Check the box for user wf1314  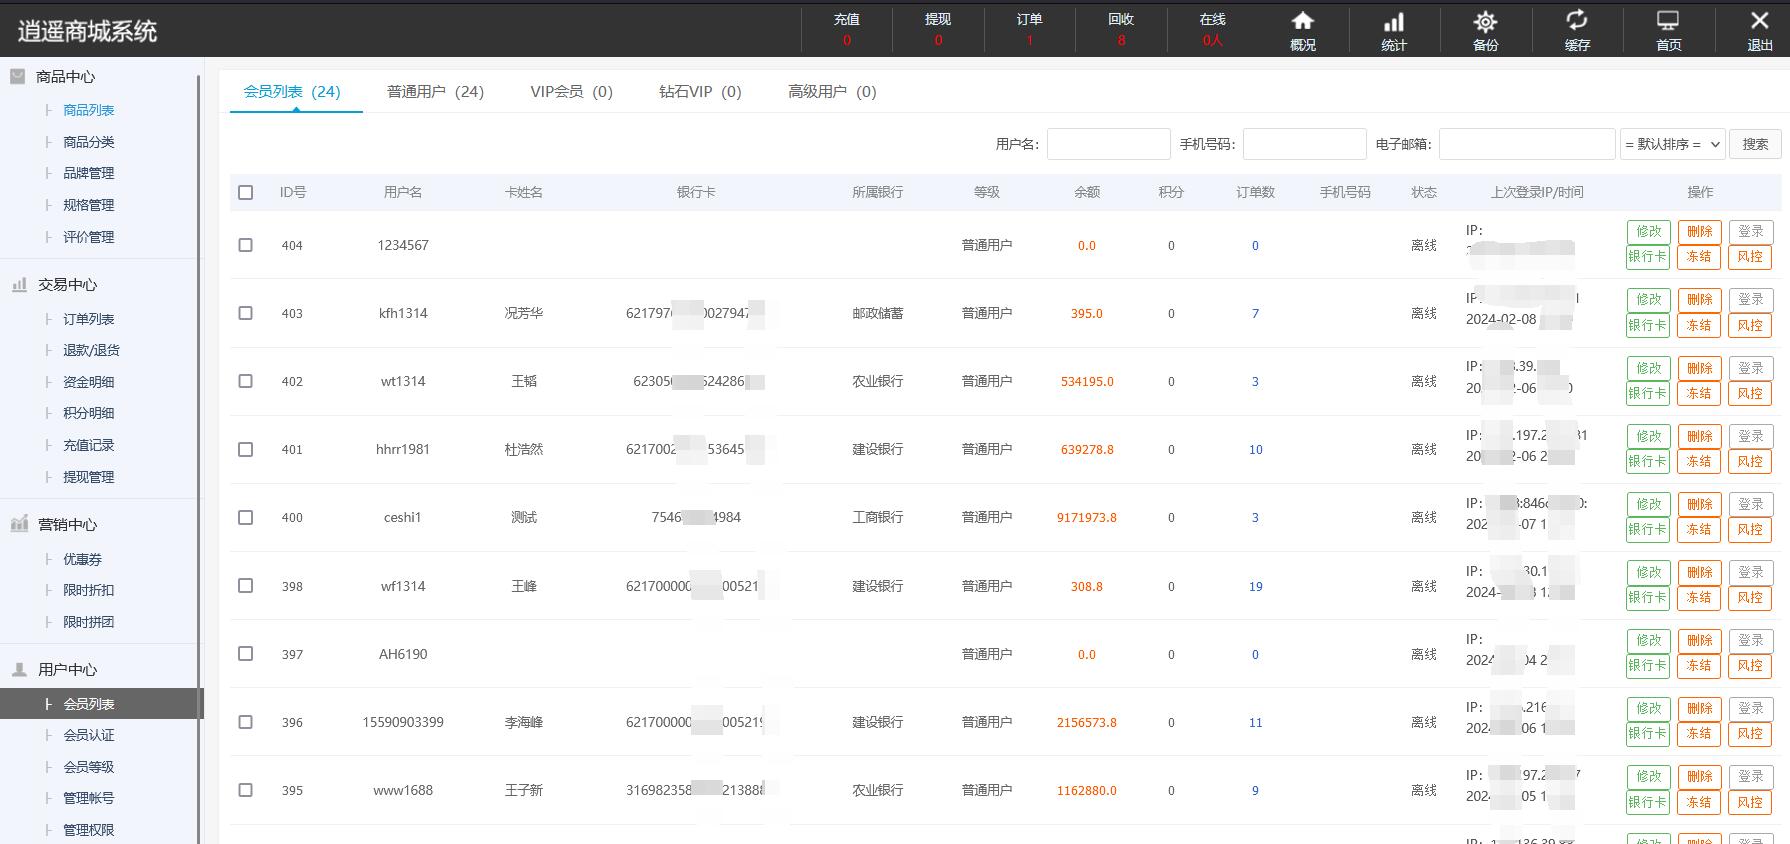245,586
